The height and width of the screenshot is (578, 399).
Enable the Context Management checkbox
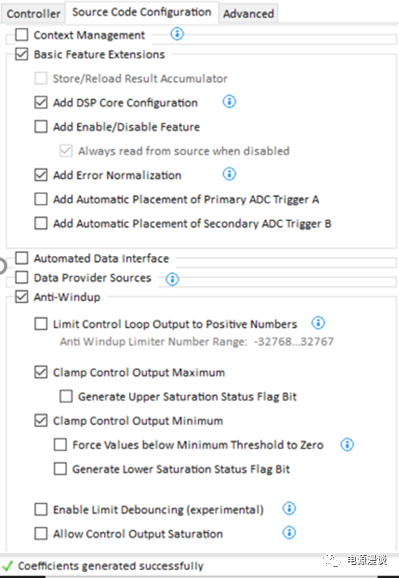(21, 35)
